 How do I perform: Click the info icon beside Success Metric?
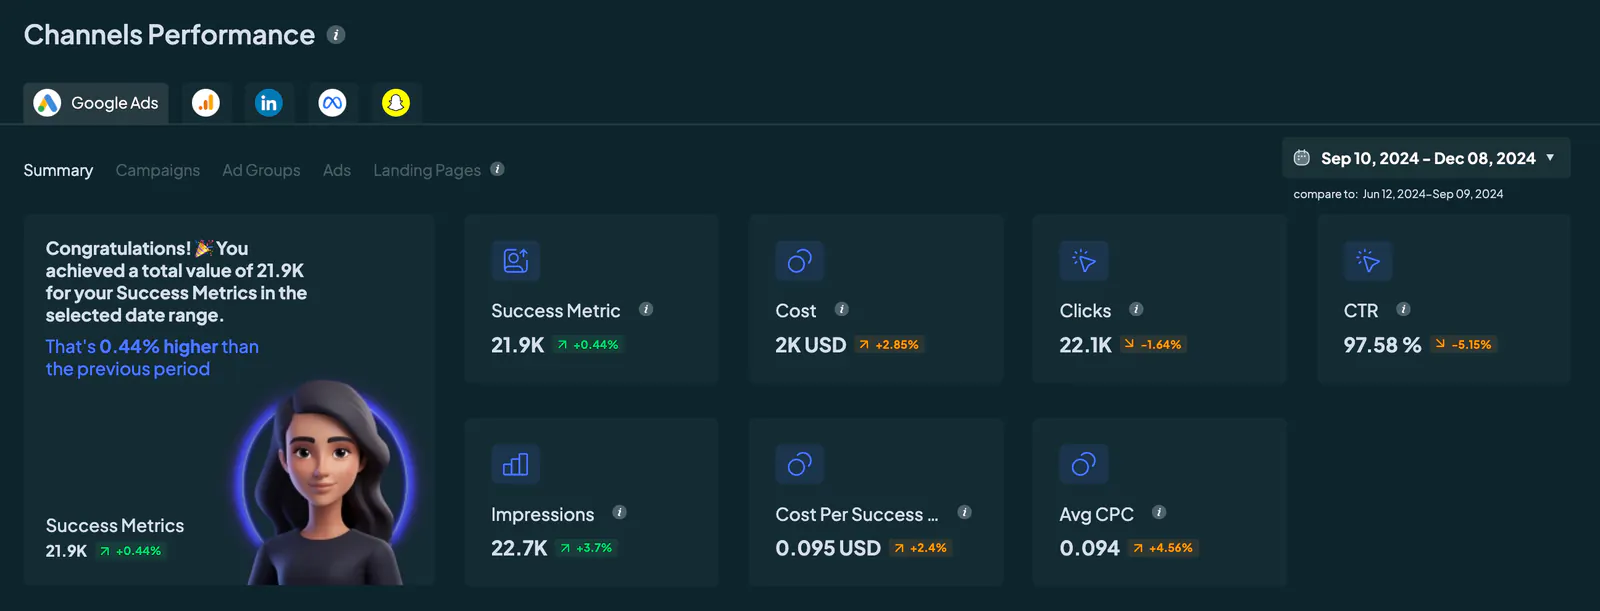(x=646, y=309)
